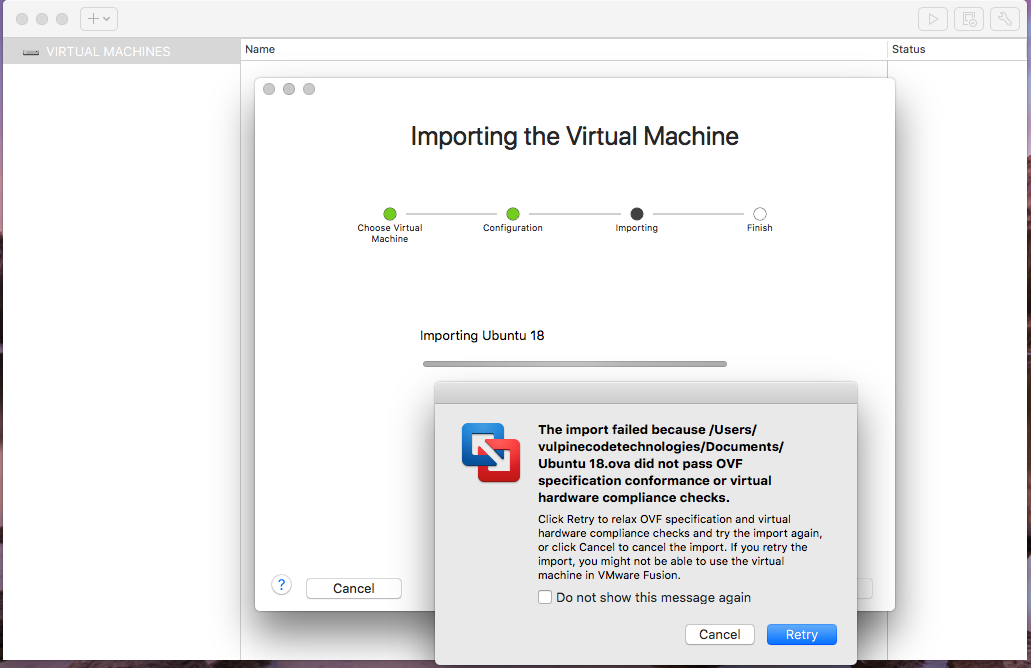Click the 'Importing Ubuntu 18' label

tap(482, 335)
